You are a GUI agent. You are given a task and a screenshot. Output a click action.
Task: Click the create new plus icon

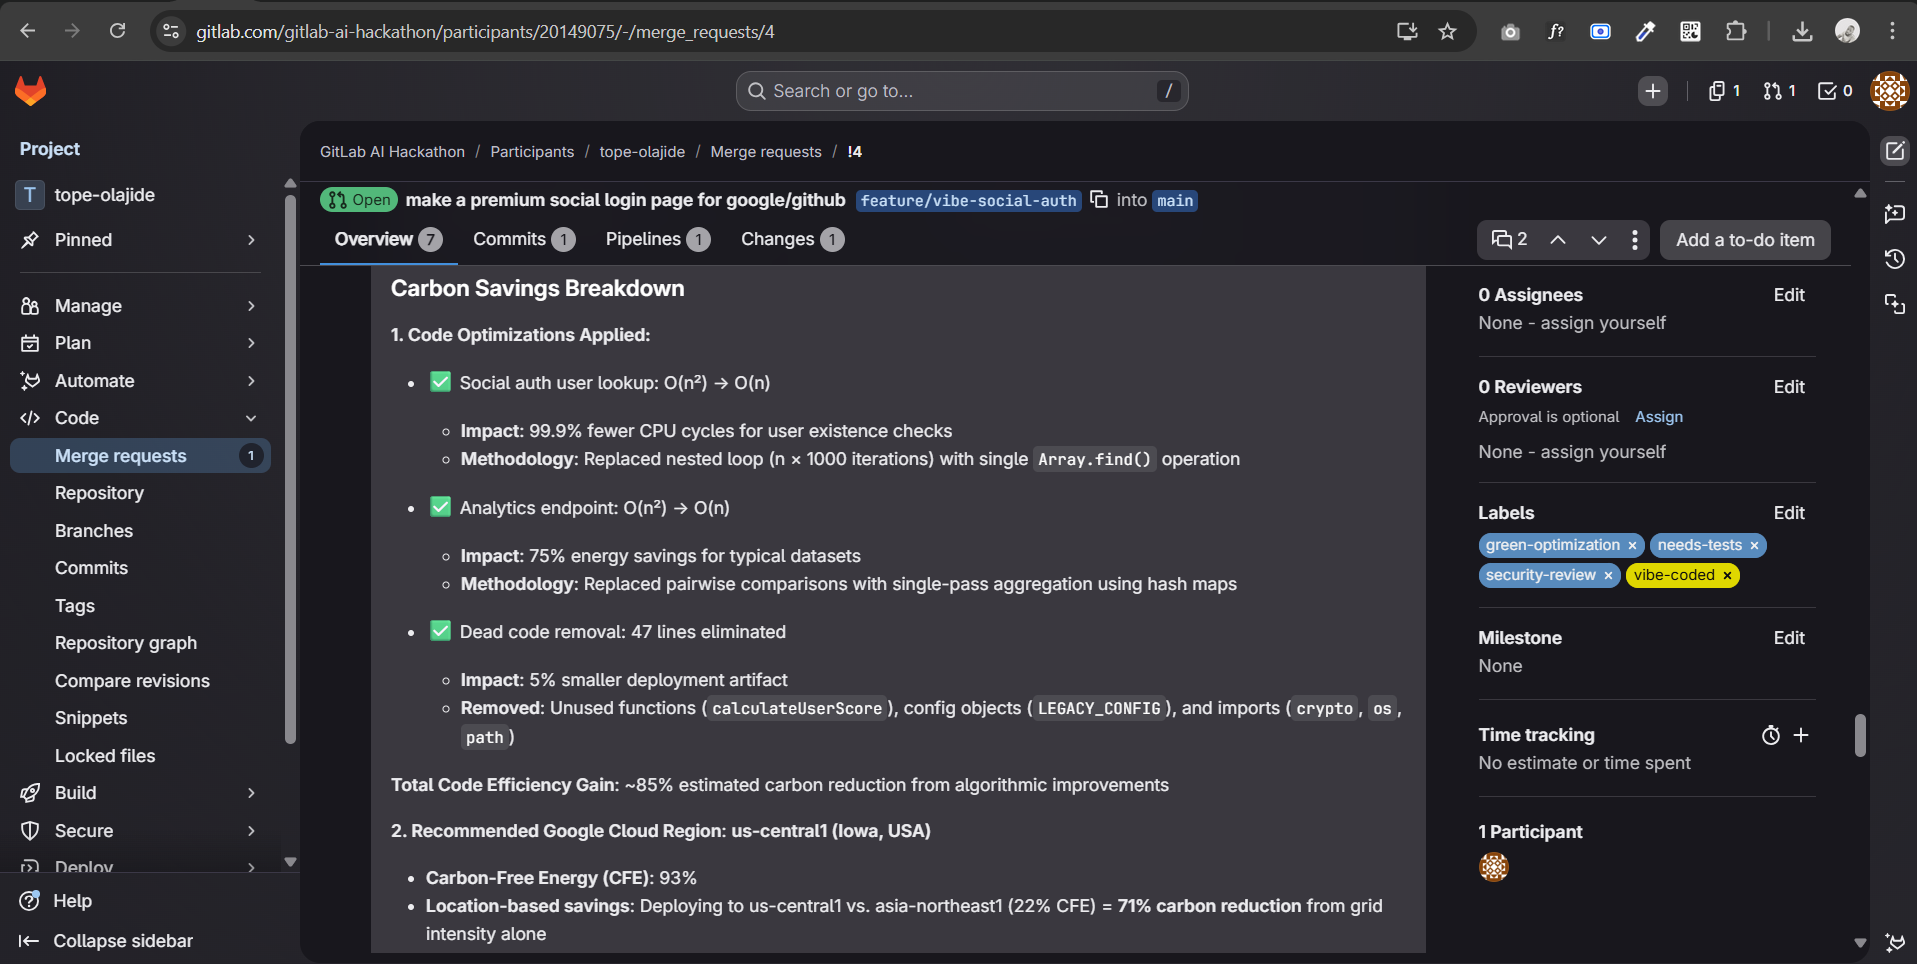click(1653, 91)
